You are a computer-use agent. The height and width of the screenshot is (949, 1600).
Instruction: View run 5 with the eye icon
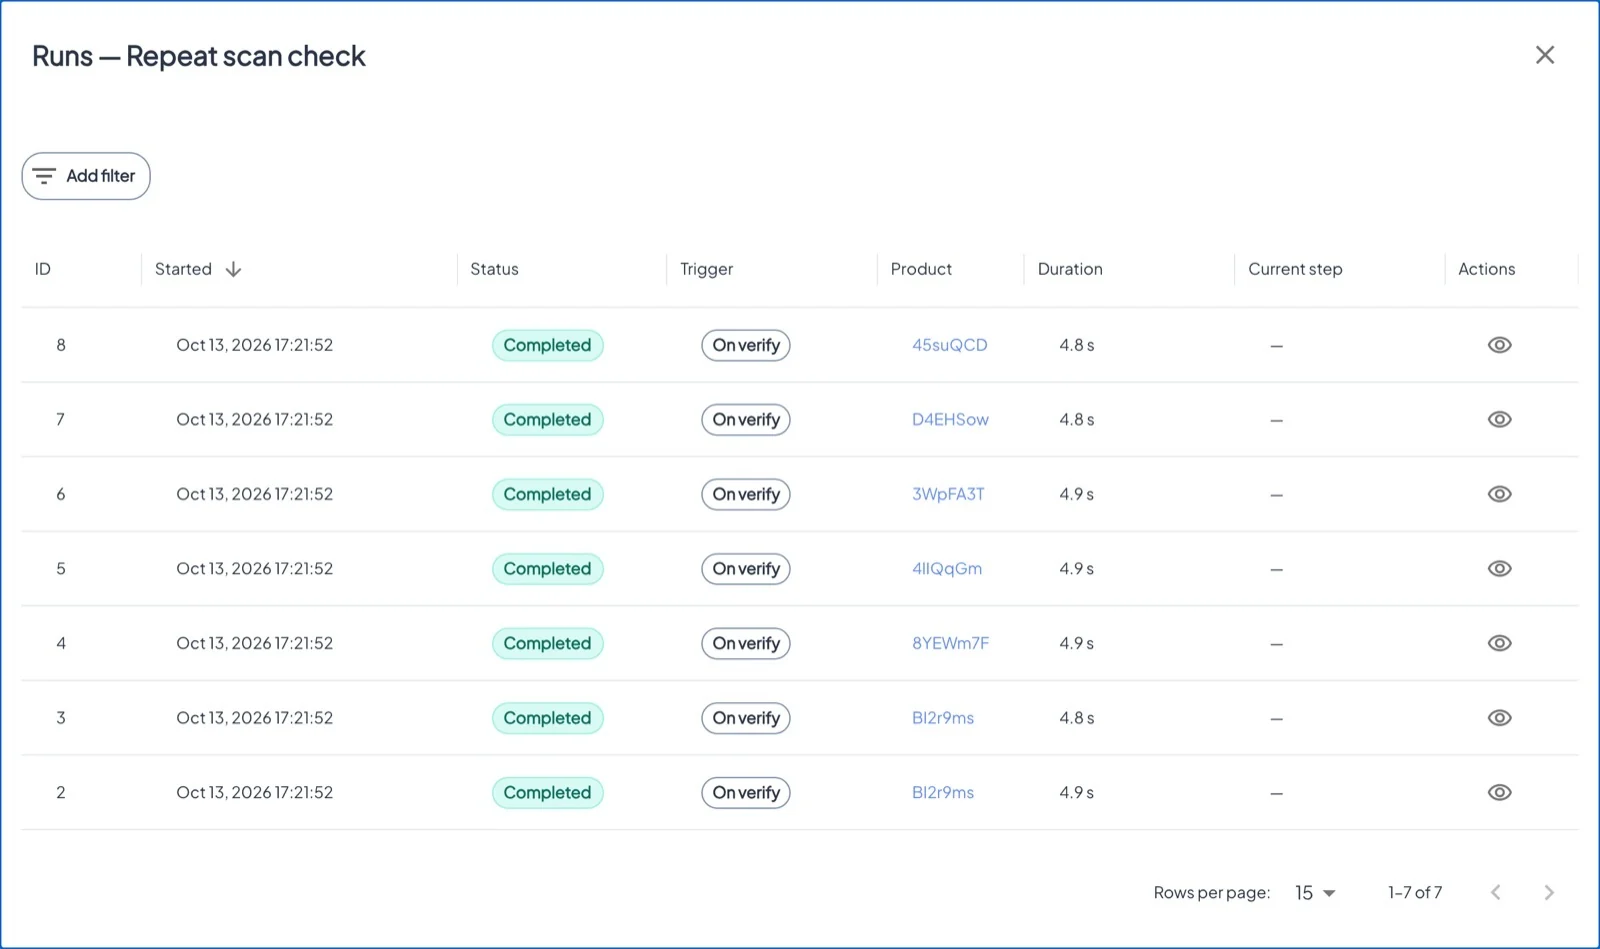tap(1499, 568)
